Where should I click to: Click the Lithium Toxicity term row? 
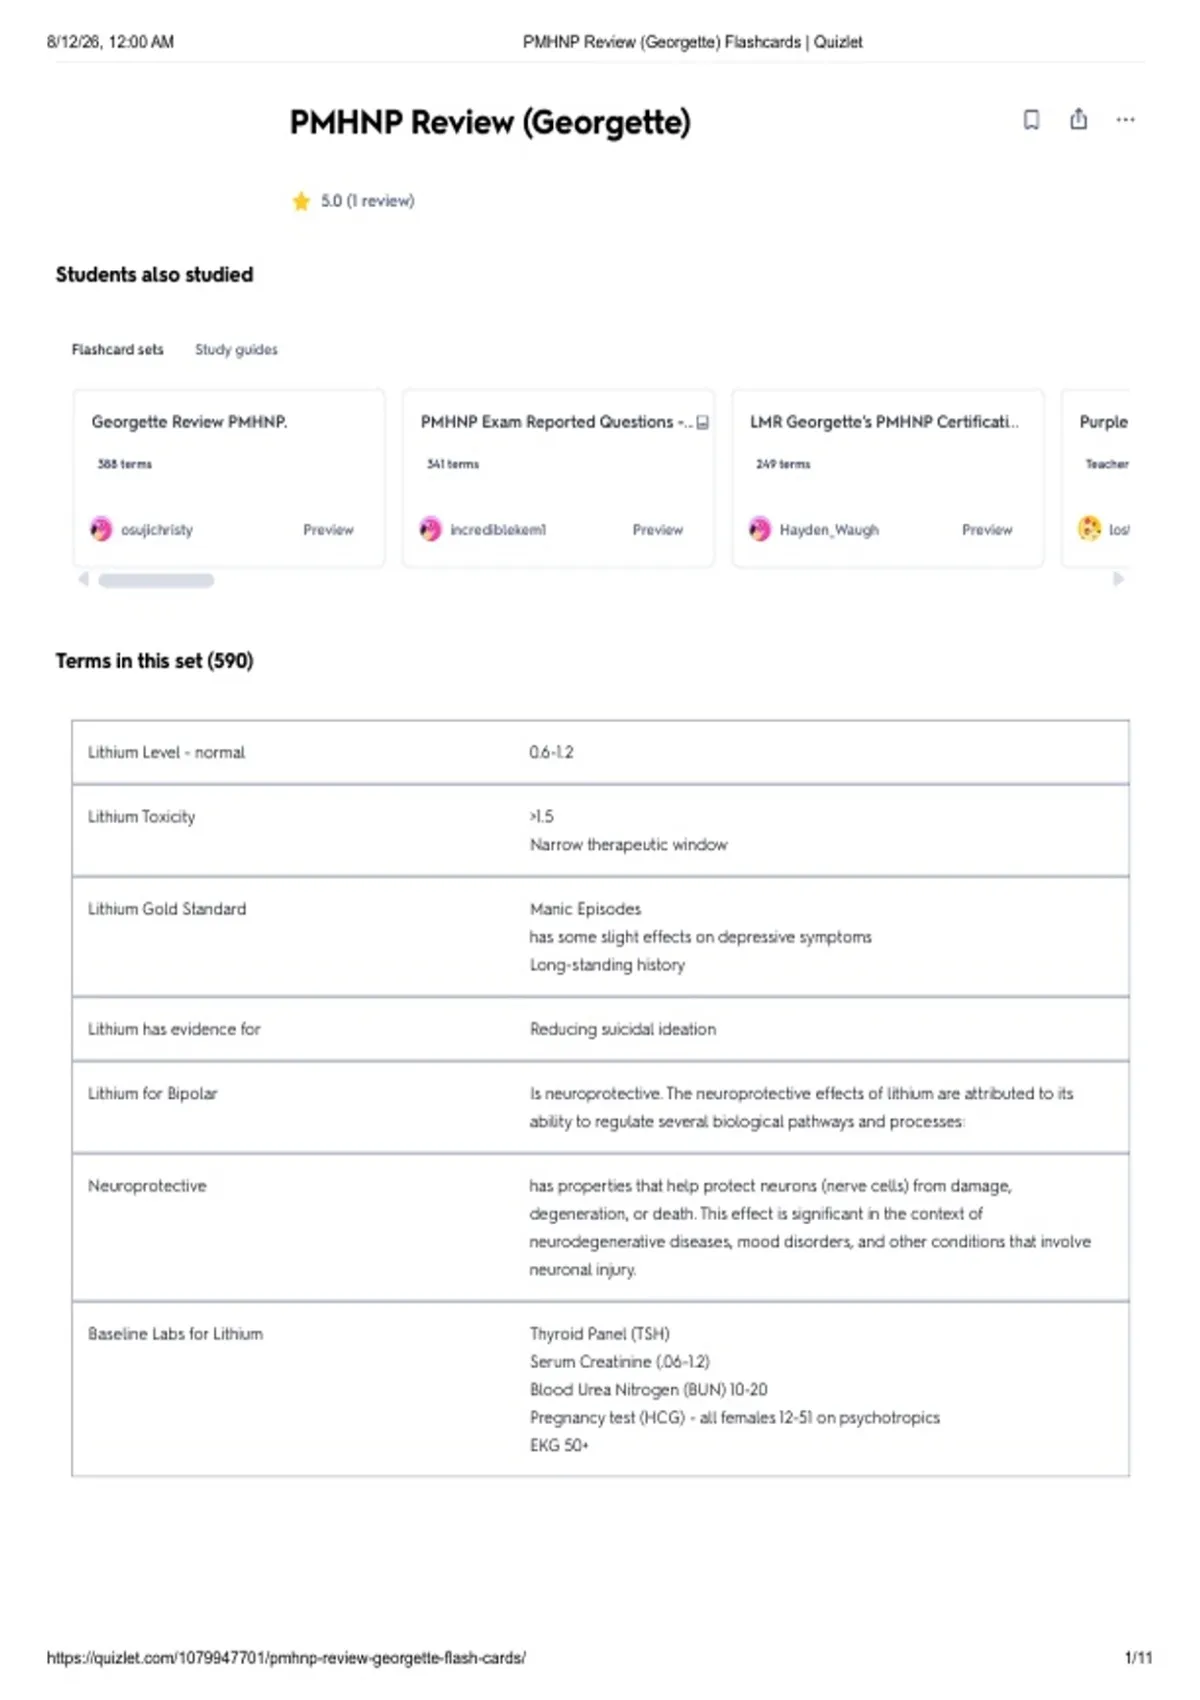point(600,830)
